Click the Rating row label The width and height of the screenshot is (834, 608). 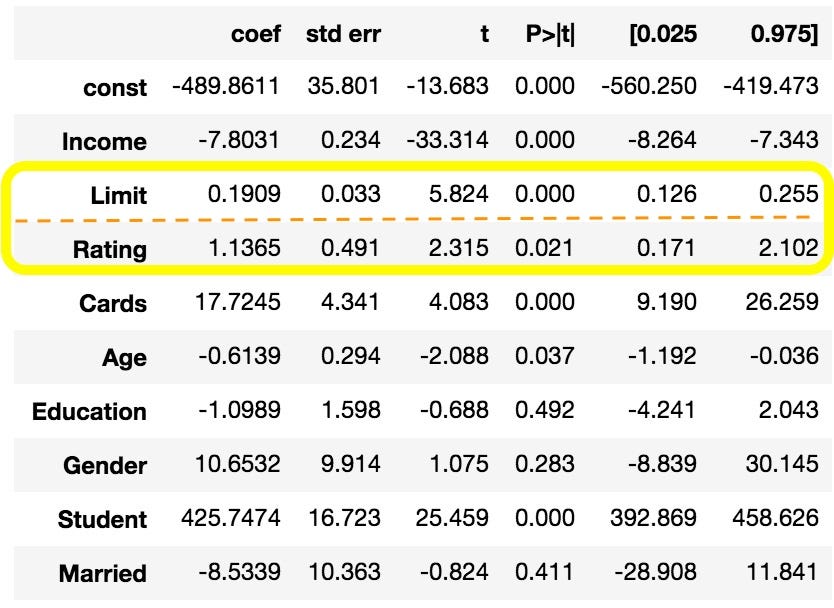[x=110, y=249]
